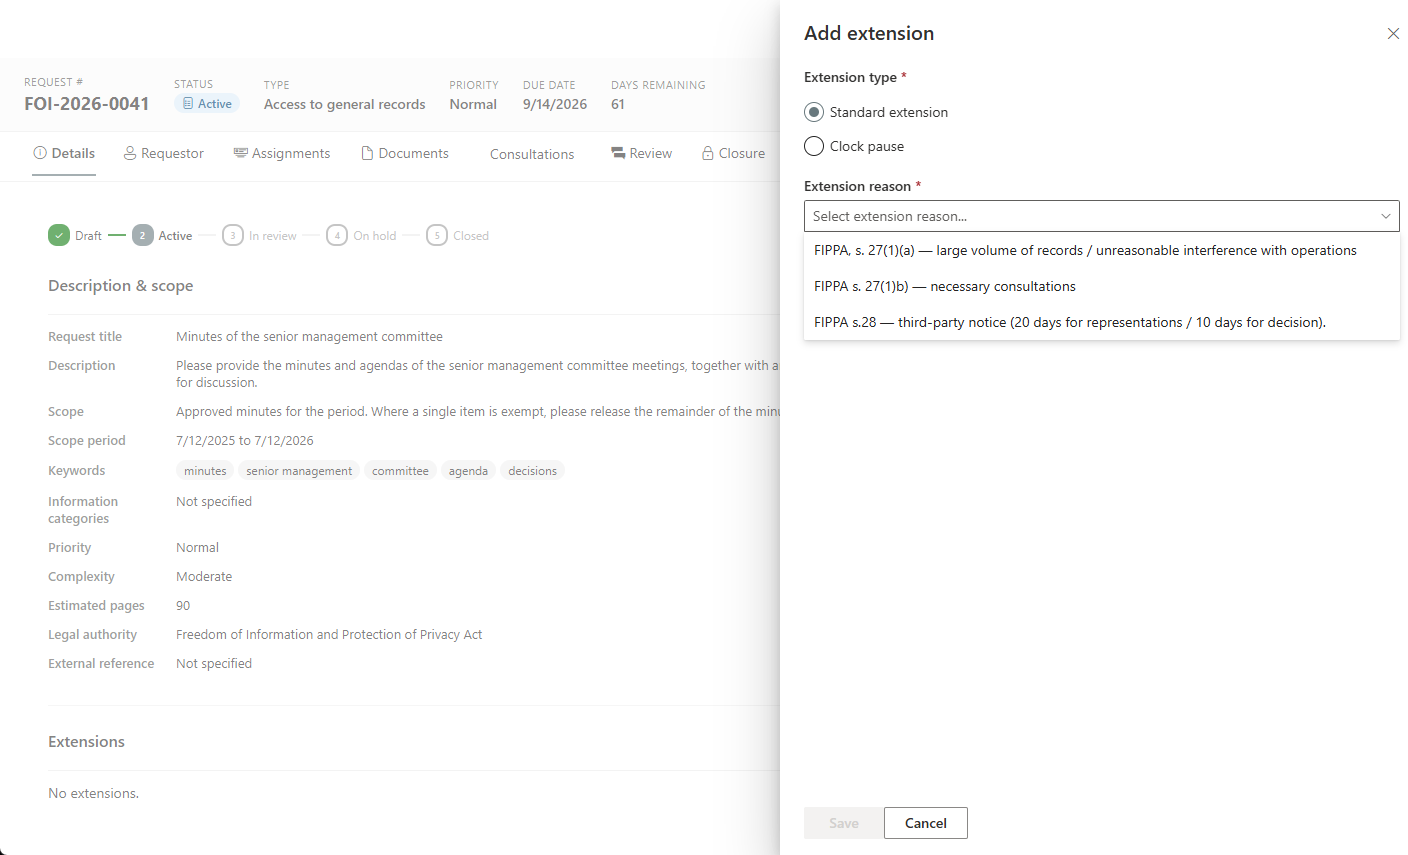Click the person icon on Requestor tab
Image resolution: width=1408 pixels, height=855 pixels.
(130, 153)
